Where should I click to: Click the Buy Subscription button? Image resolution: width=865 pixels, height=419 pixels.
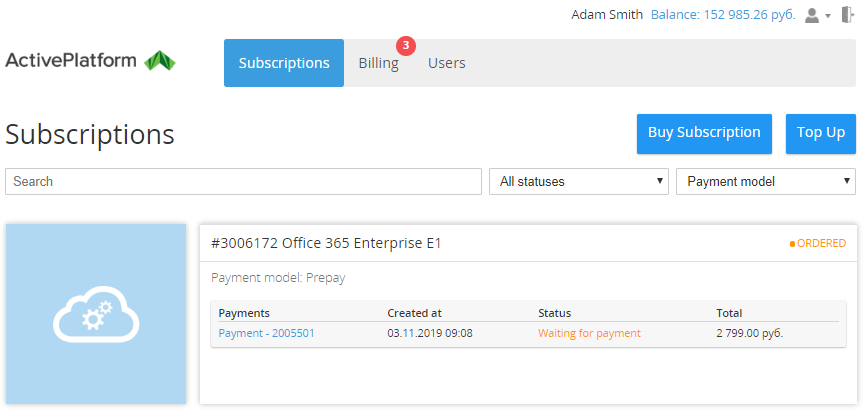tap(704, 134)
